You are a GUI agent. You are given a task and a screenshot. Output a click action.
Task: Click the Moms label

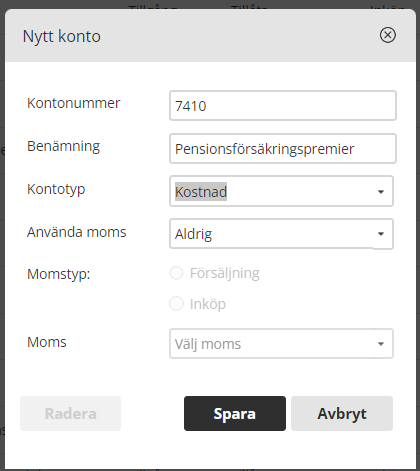pyautogui.click(x=47, y=342)
